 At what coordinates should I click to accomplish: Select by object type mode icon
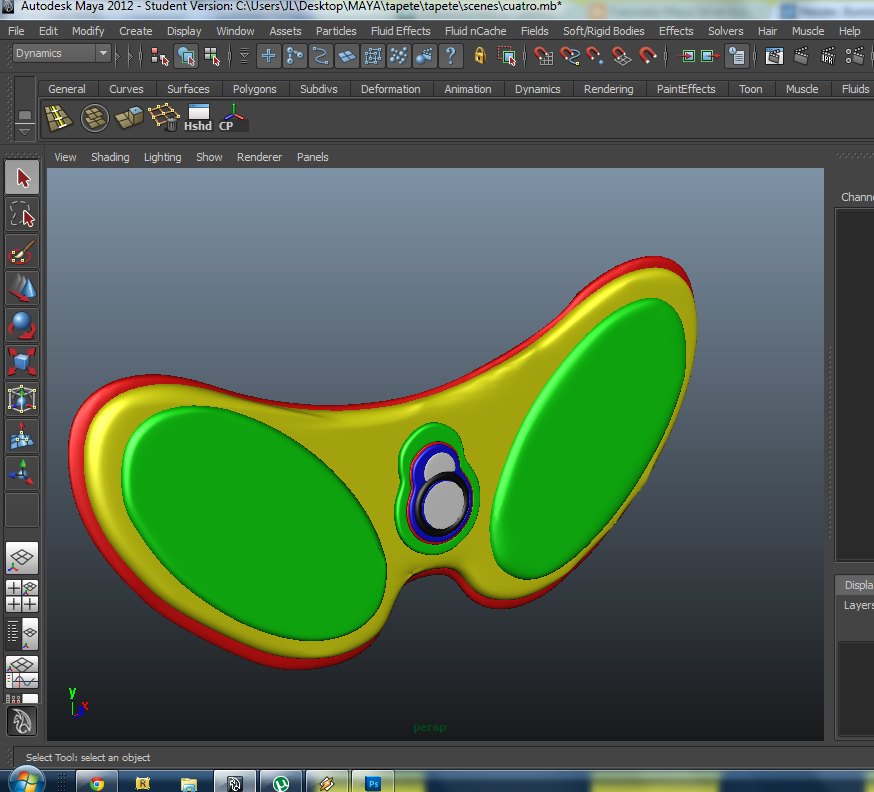pyautogui.click(x=186, y=56)
